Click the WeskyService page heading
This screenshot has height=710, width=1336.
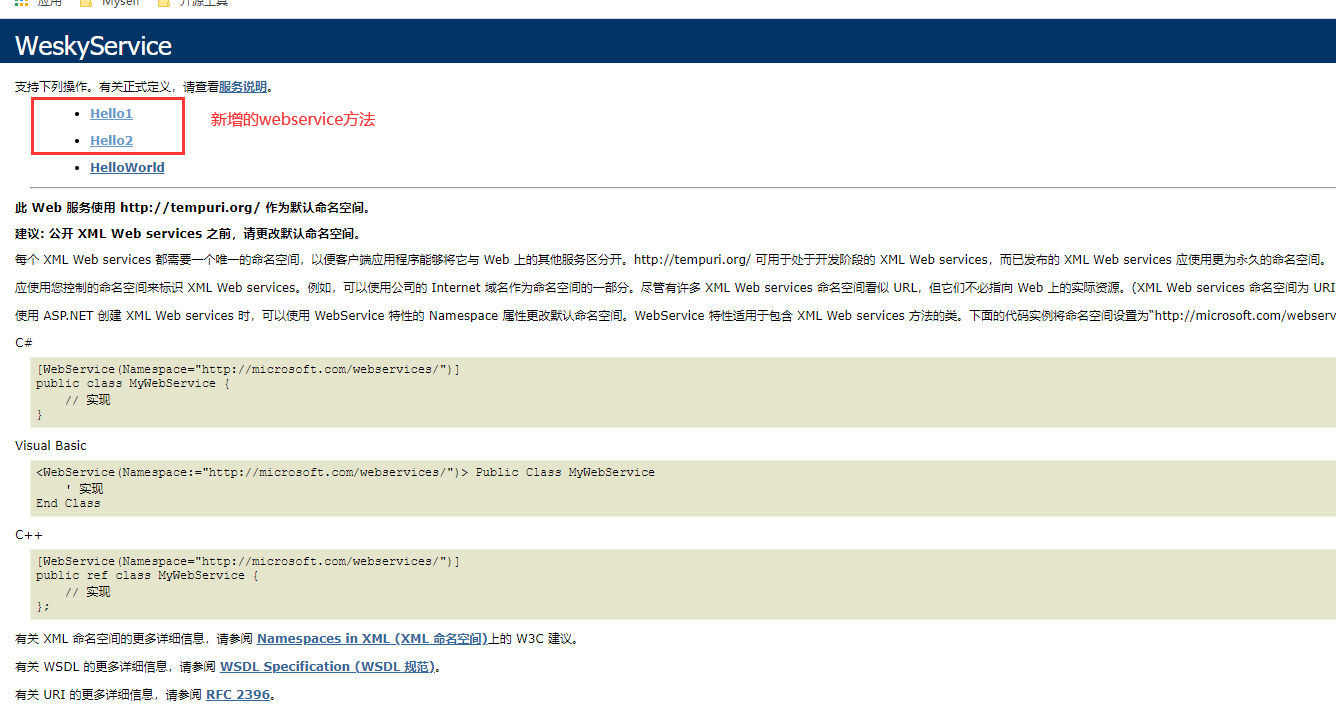(93, 45)
